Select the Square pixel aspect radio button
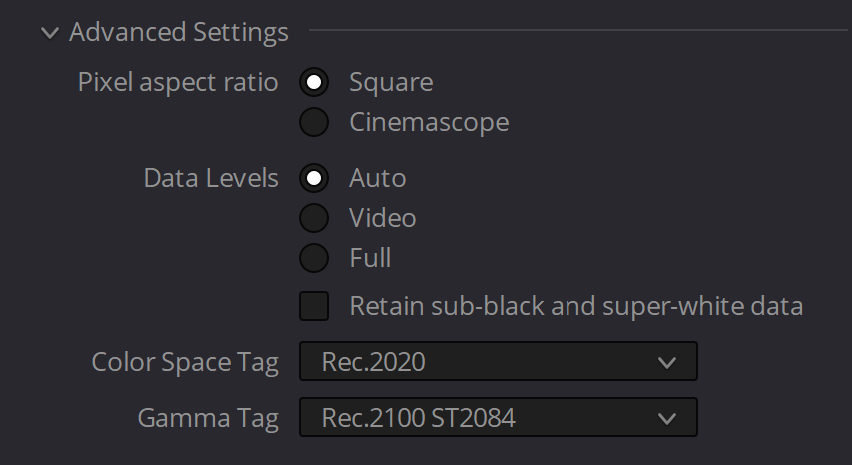Screen dimensions: 852x465 tap(314, 82)
